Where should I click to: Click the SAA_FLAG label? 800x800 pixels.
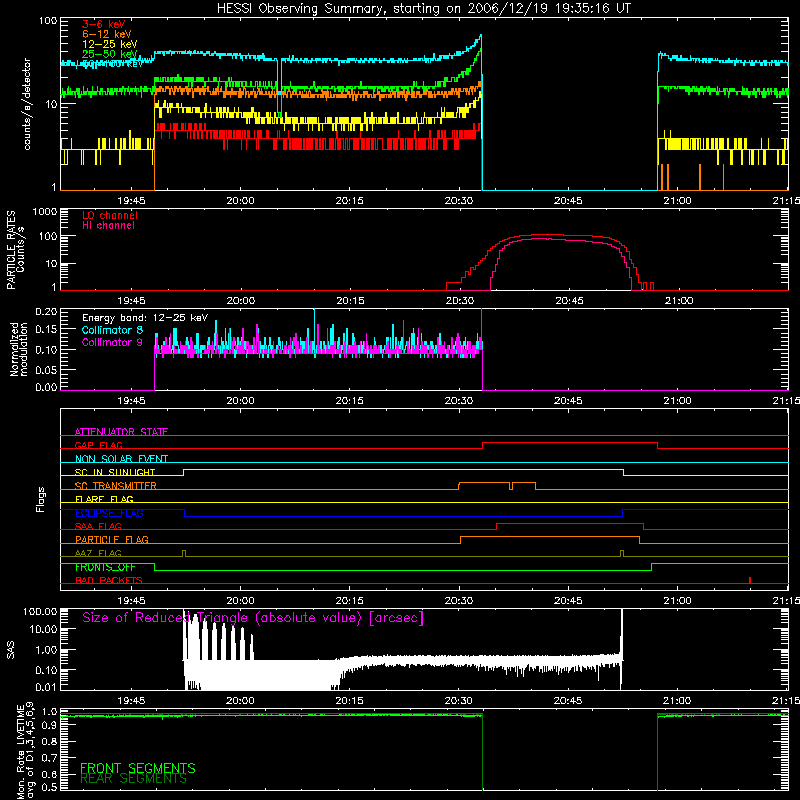tap(98, 526)
